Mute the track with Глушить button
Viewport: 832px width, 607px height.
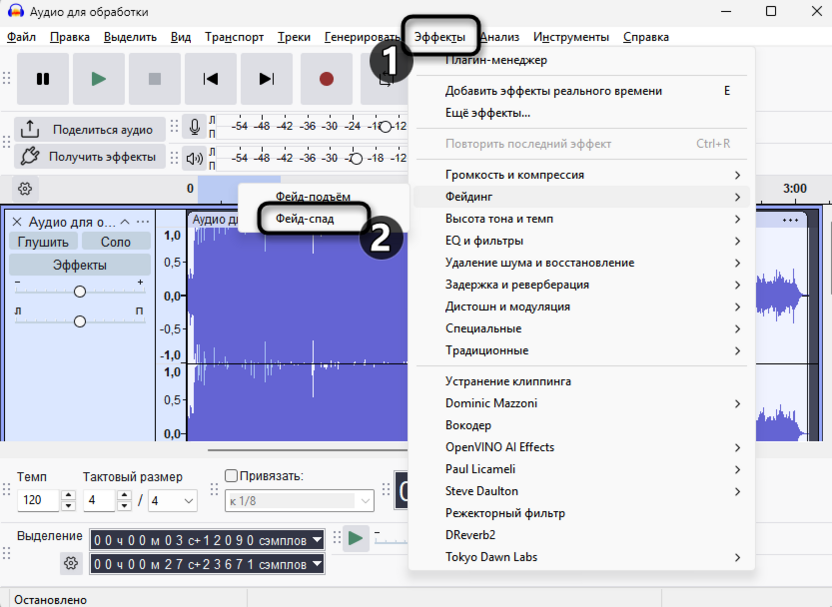(x=44, y=242)
